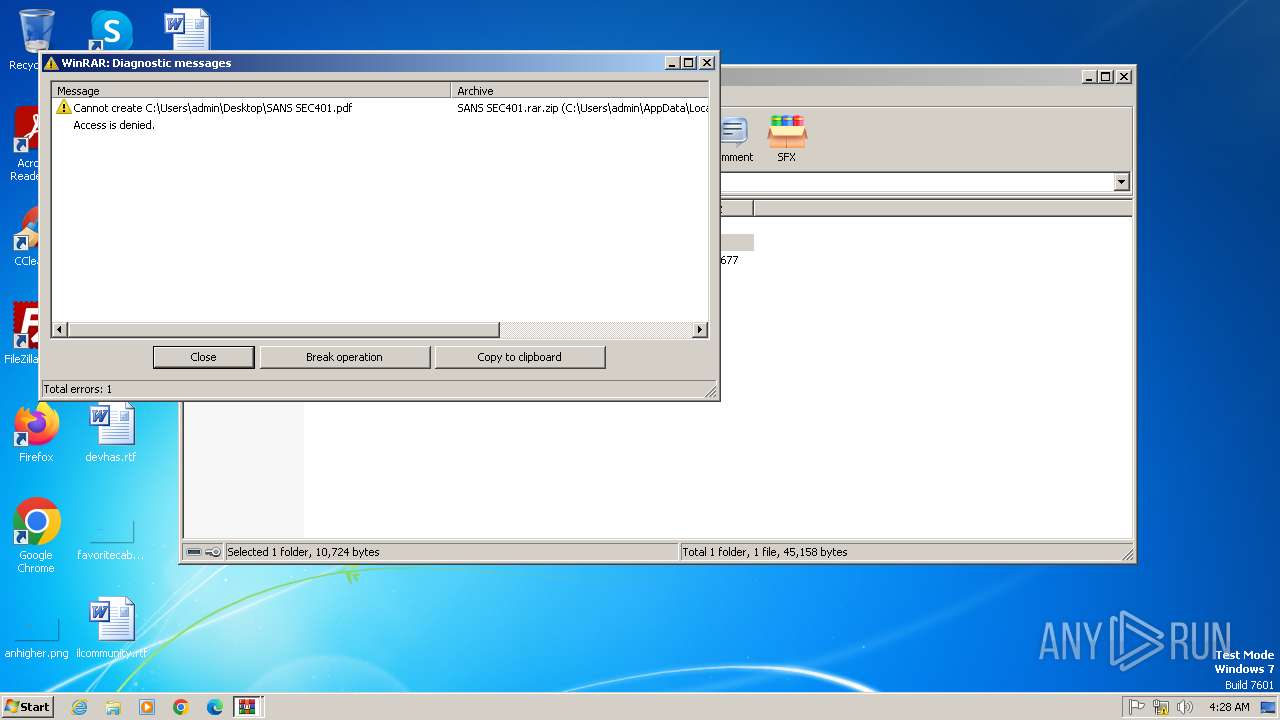1280x720 pixels.
Task: Open the Skype desktop shortcut
Action: (111, 29)
